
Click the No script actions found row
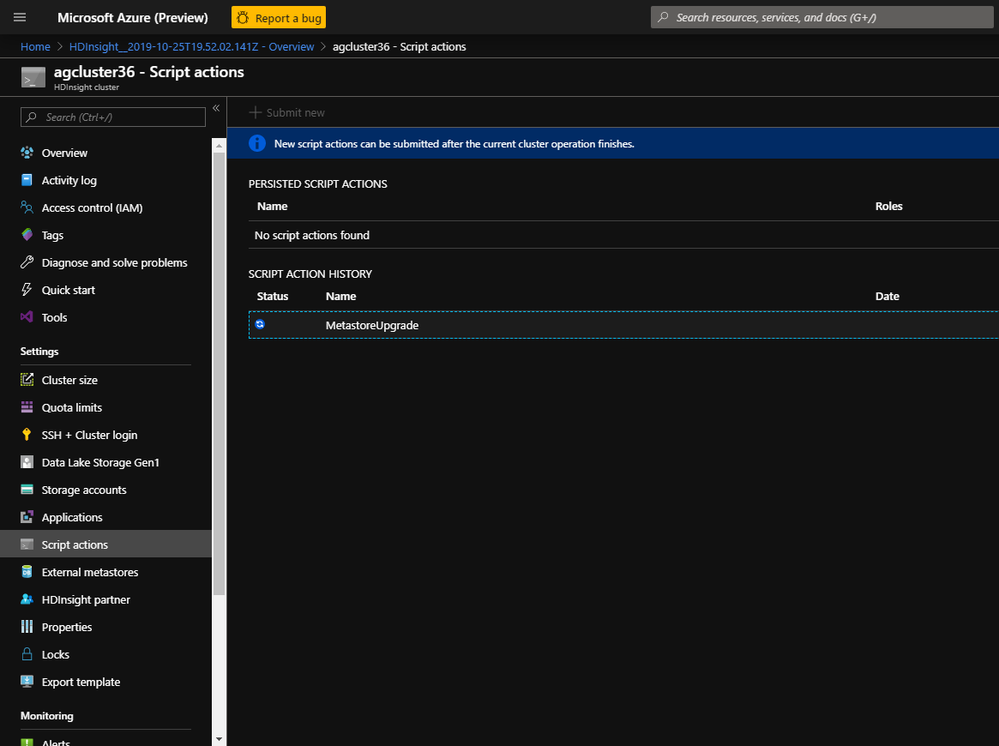point(623,235)
